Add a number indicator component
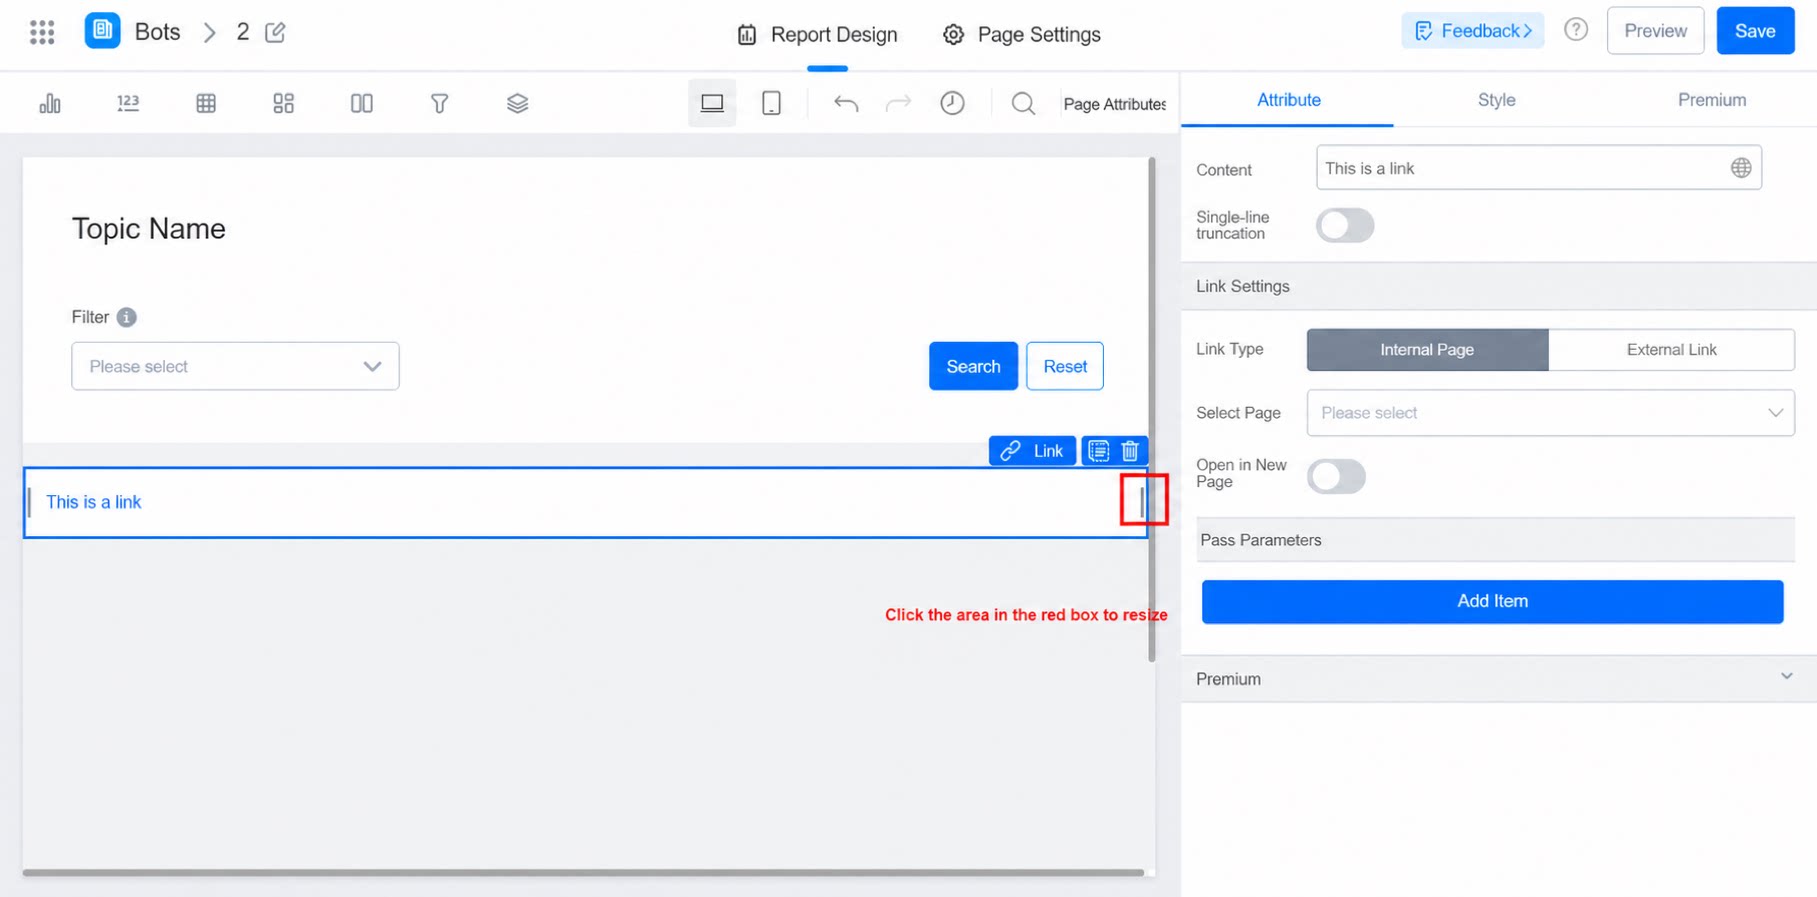 click(128, 103)
